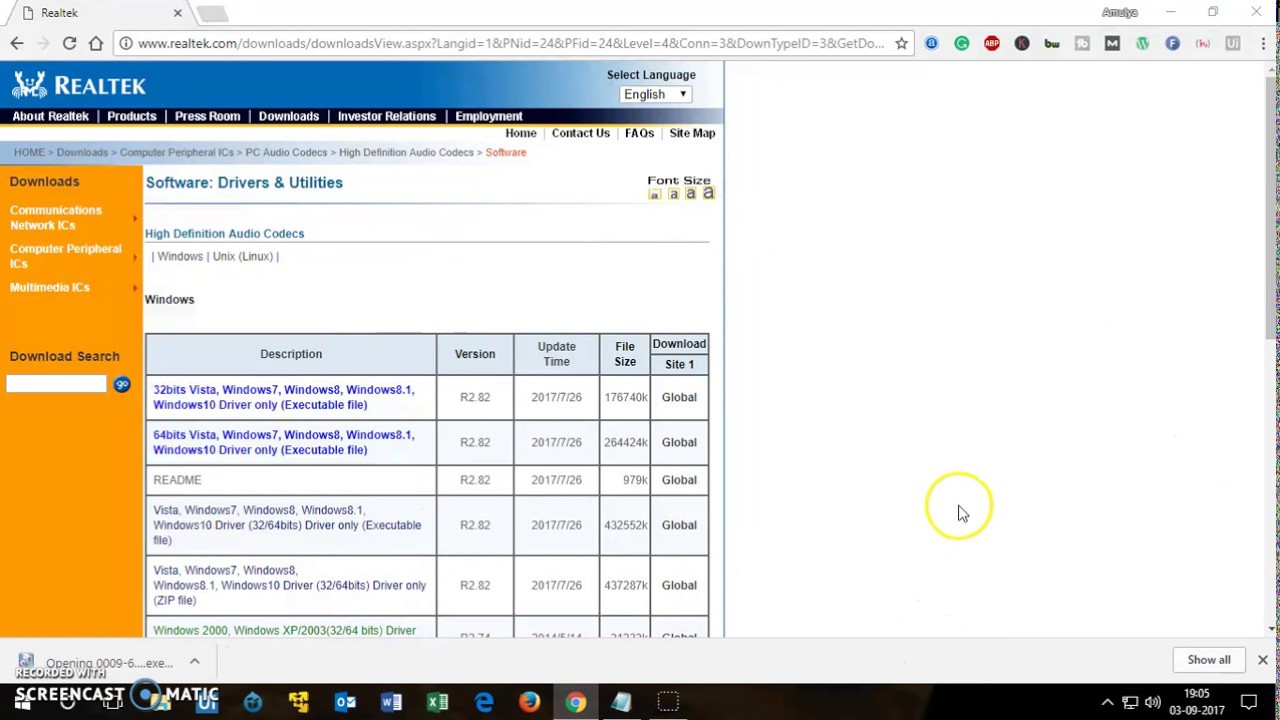Open the pink parentheses extension icon
The width and height of the screenshot is (1280, 720).
pos(1202,43)
